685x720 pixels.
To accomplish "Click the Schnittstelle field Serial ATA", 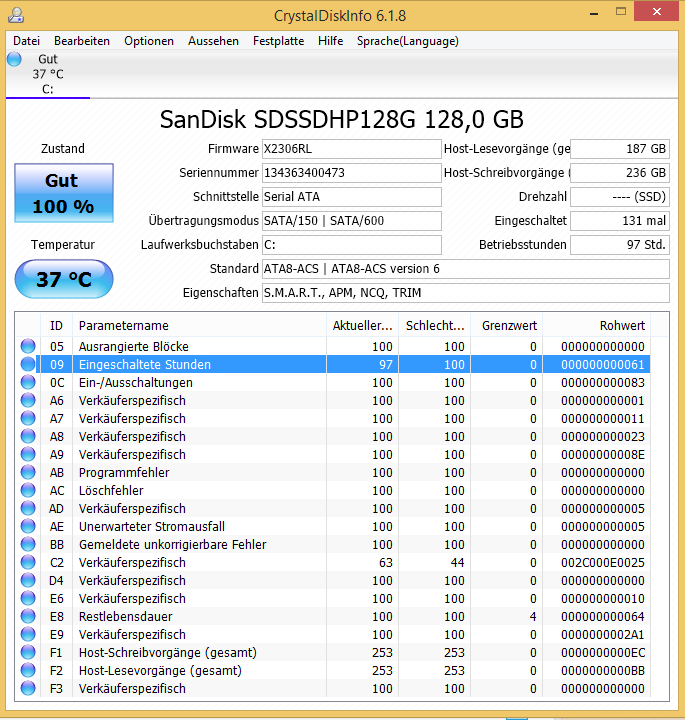I will [x=352, y=197].
